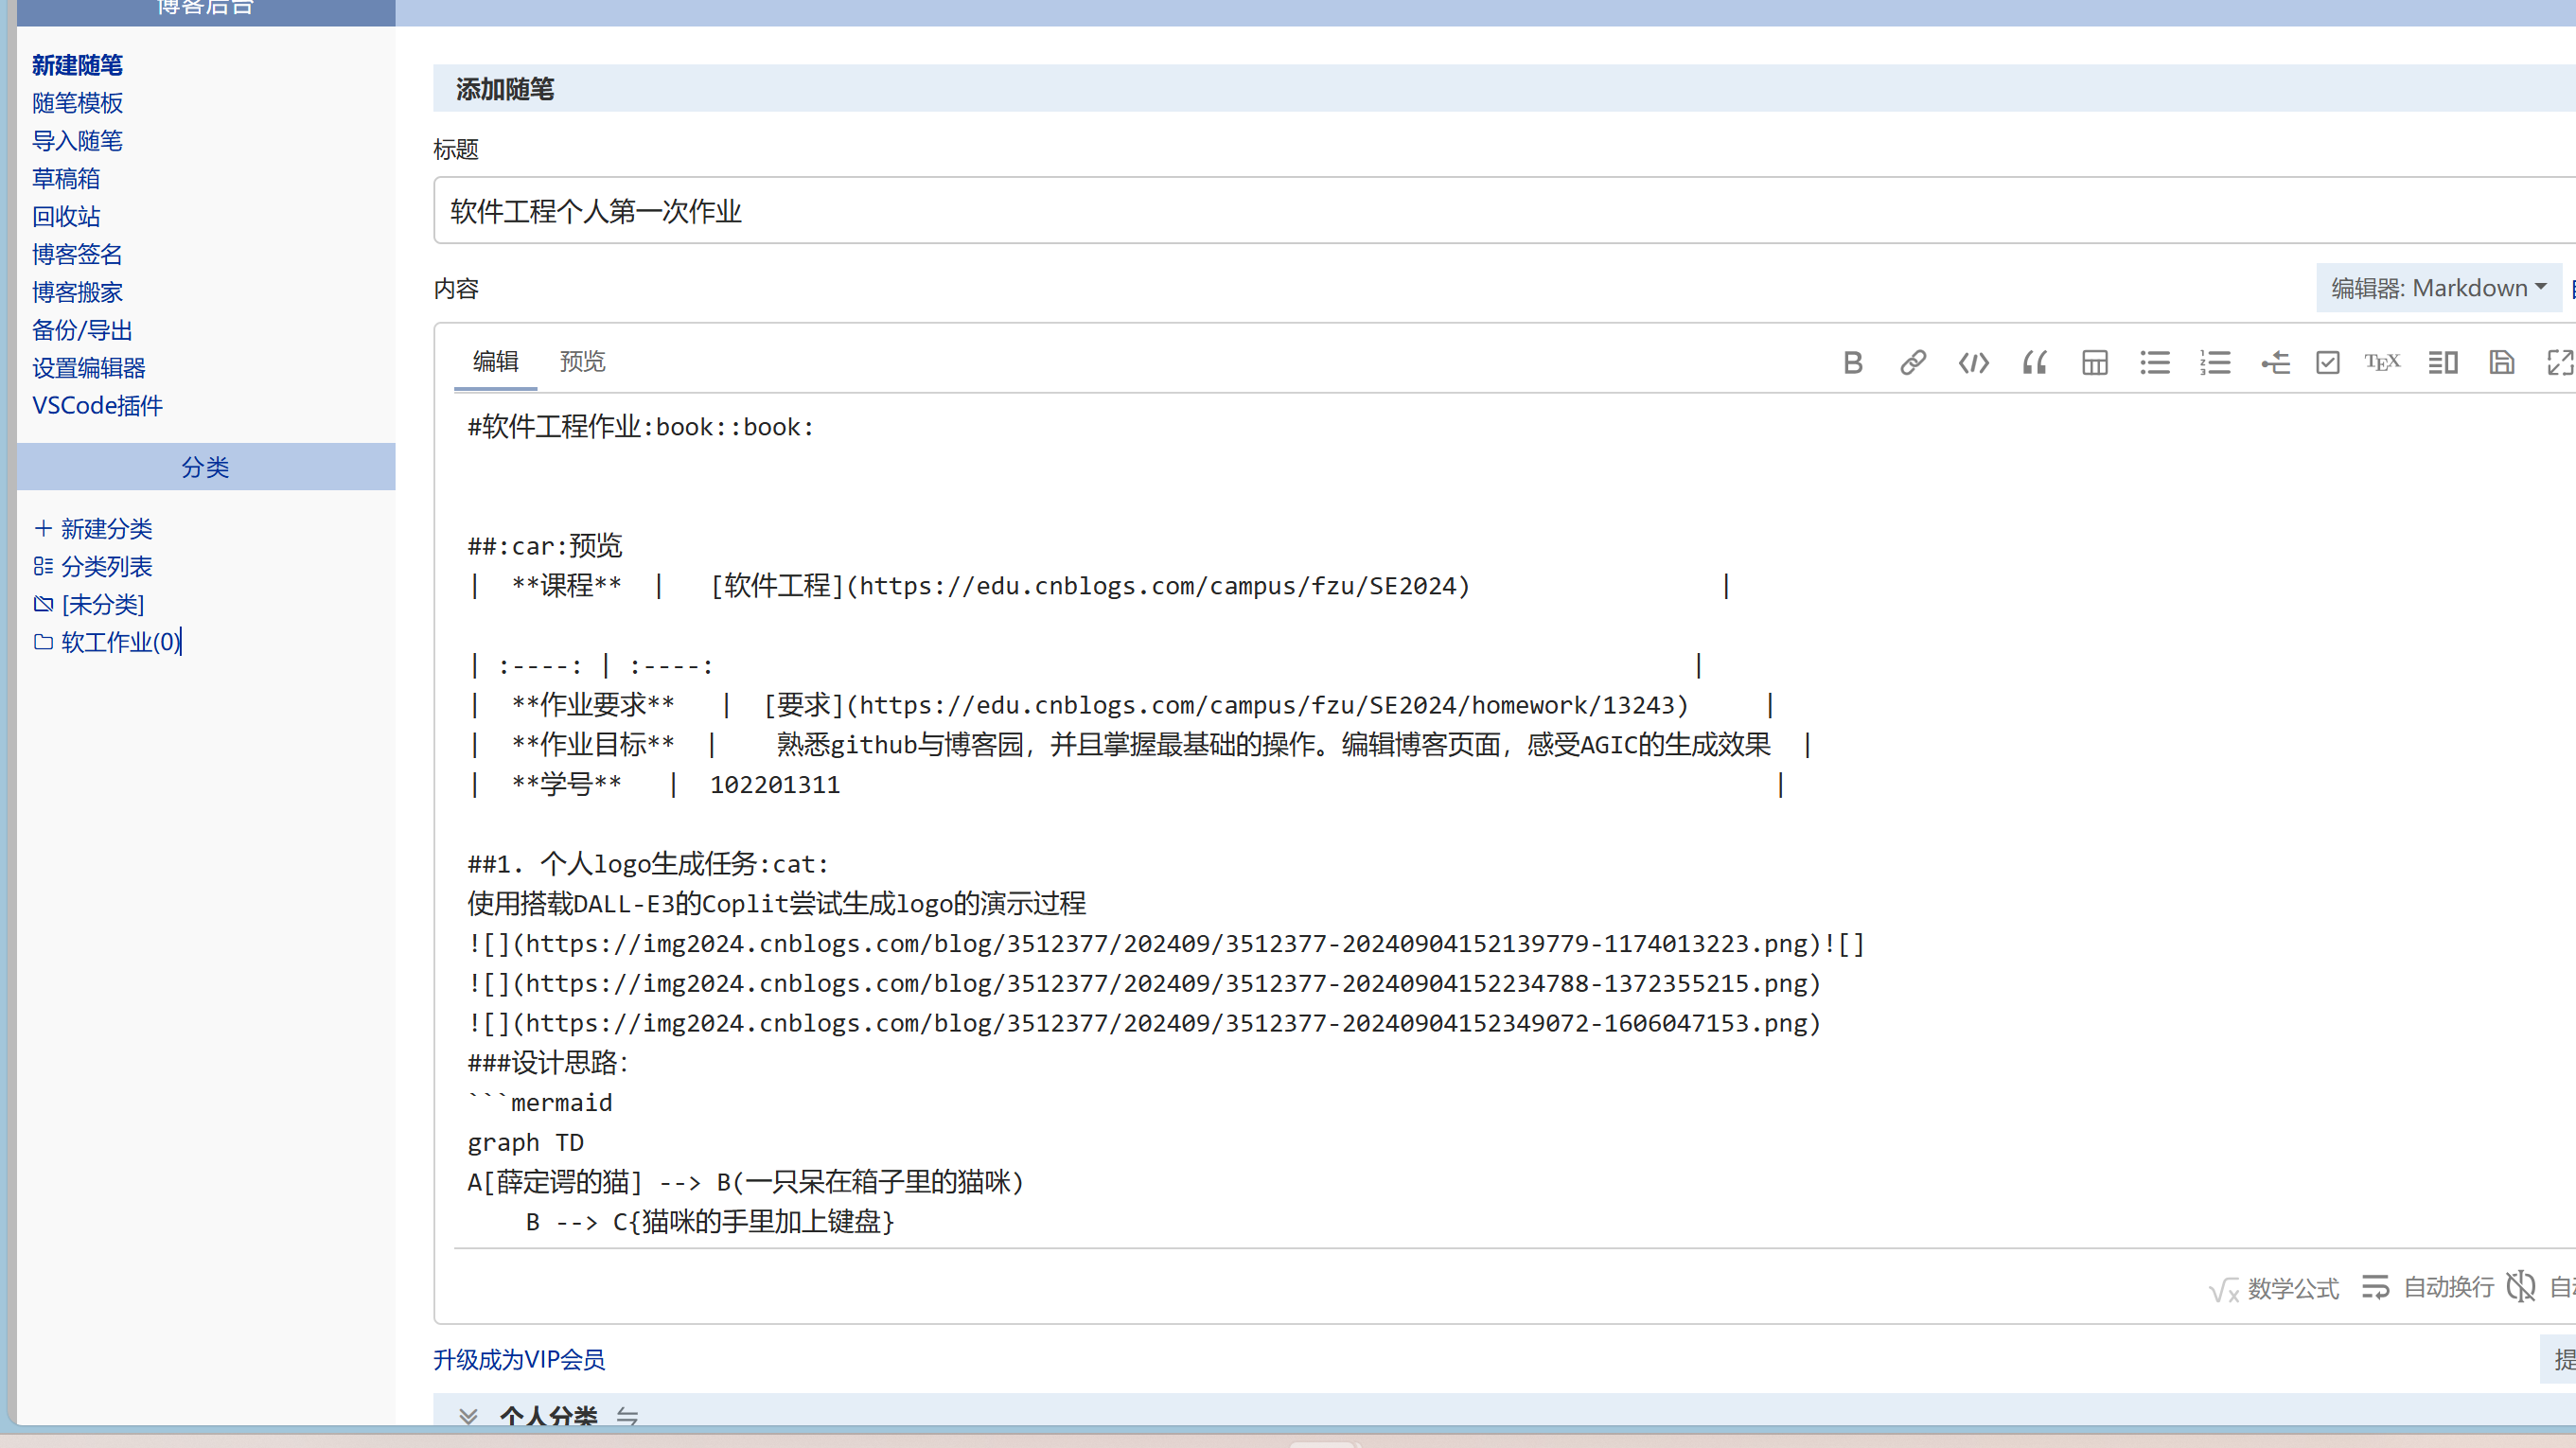The width and height of the screenshot is (2576, 1448).
Task: Open 导入随笔 in the sidebar
Action: pyautogui.click(x=77, y=141)
